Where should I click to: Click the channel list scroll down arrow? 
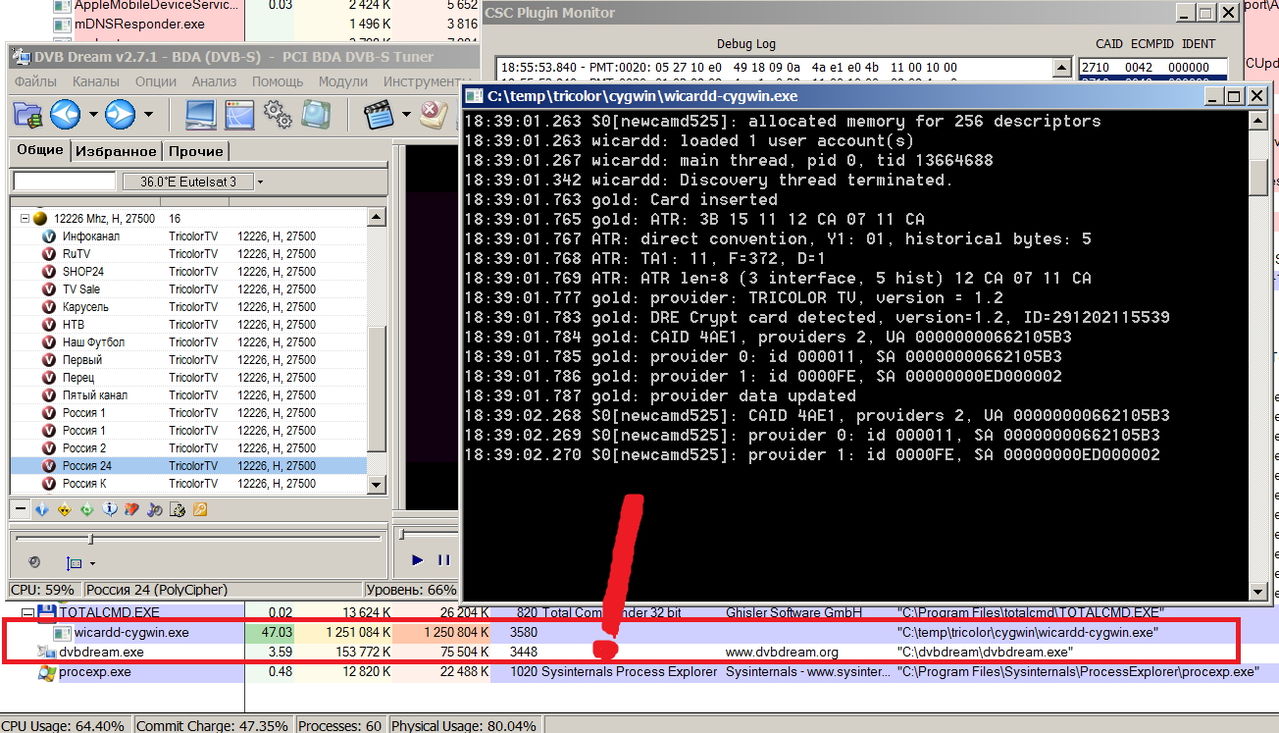376,485
